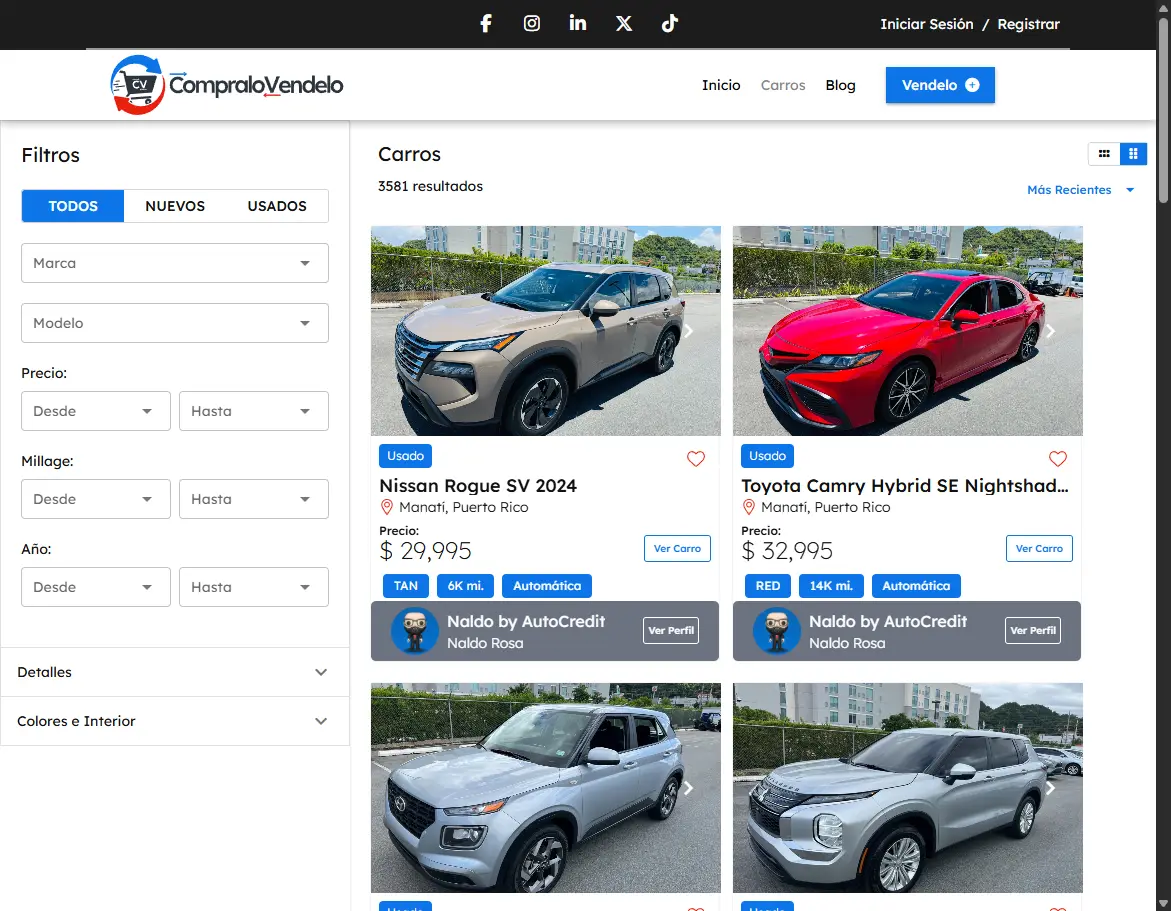This screenshot has width=1171, height=911.
Task: Click the Vendelo button
Action: 940,85
